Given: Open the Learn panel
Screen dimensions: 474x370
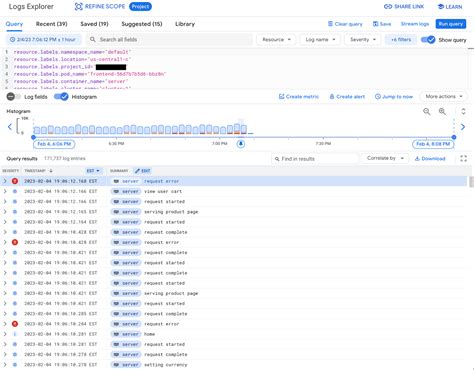Looking at the screenshot, I should [450, 7].
